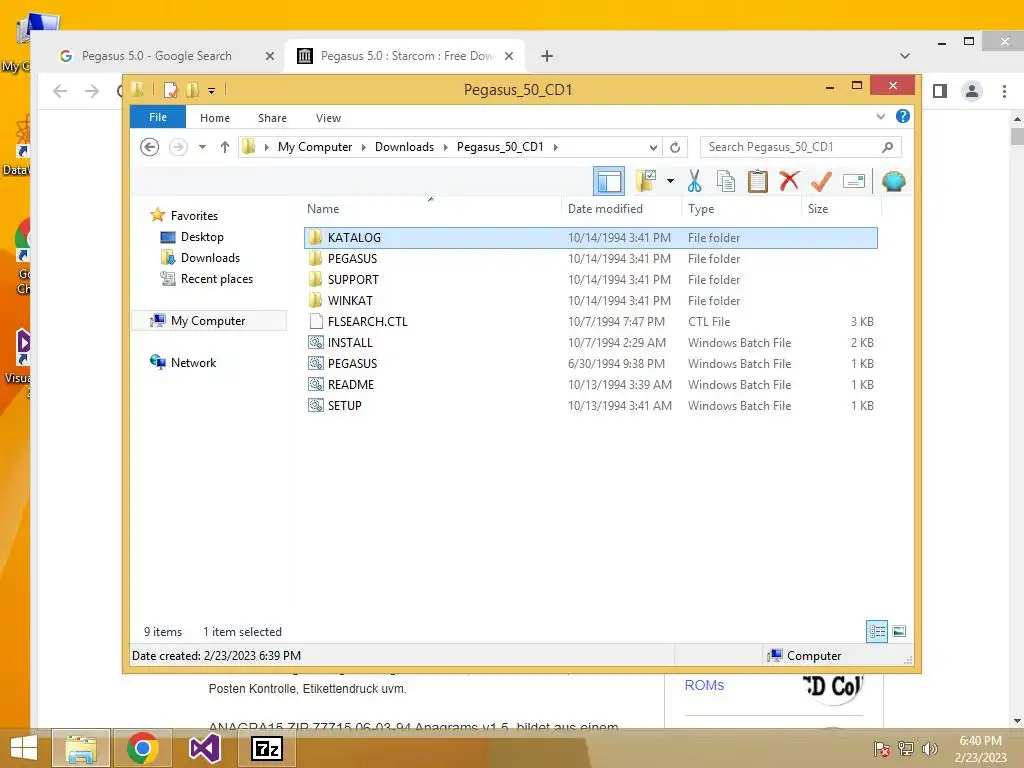Select the PEGASUS folder

coord(590,259)
